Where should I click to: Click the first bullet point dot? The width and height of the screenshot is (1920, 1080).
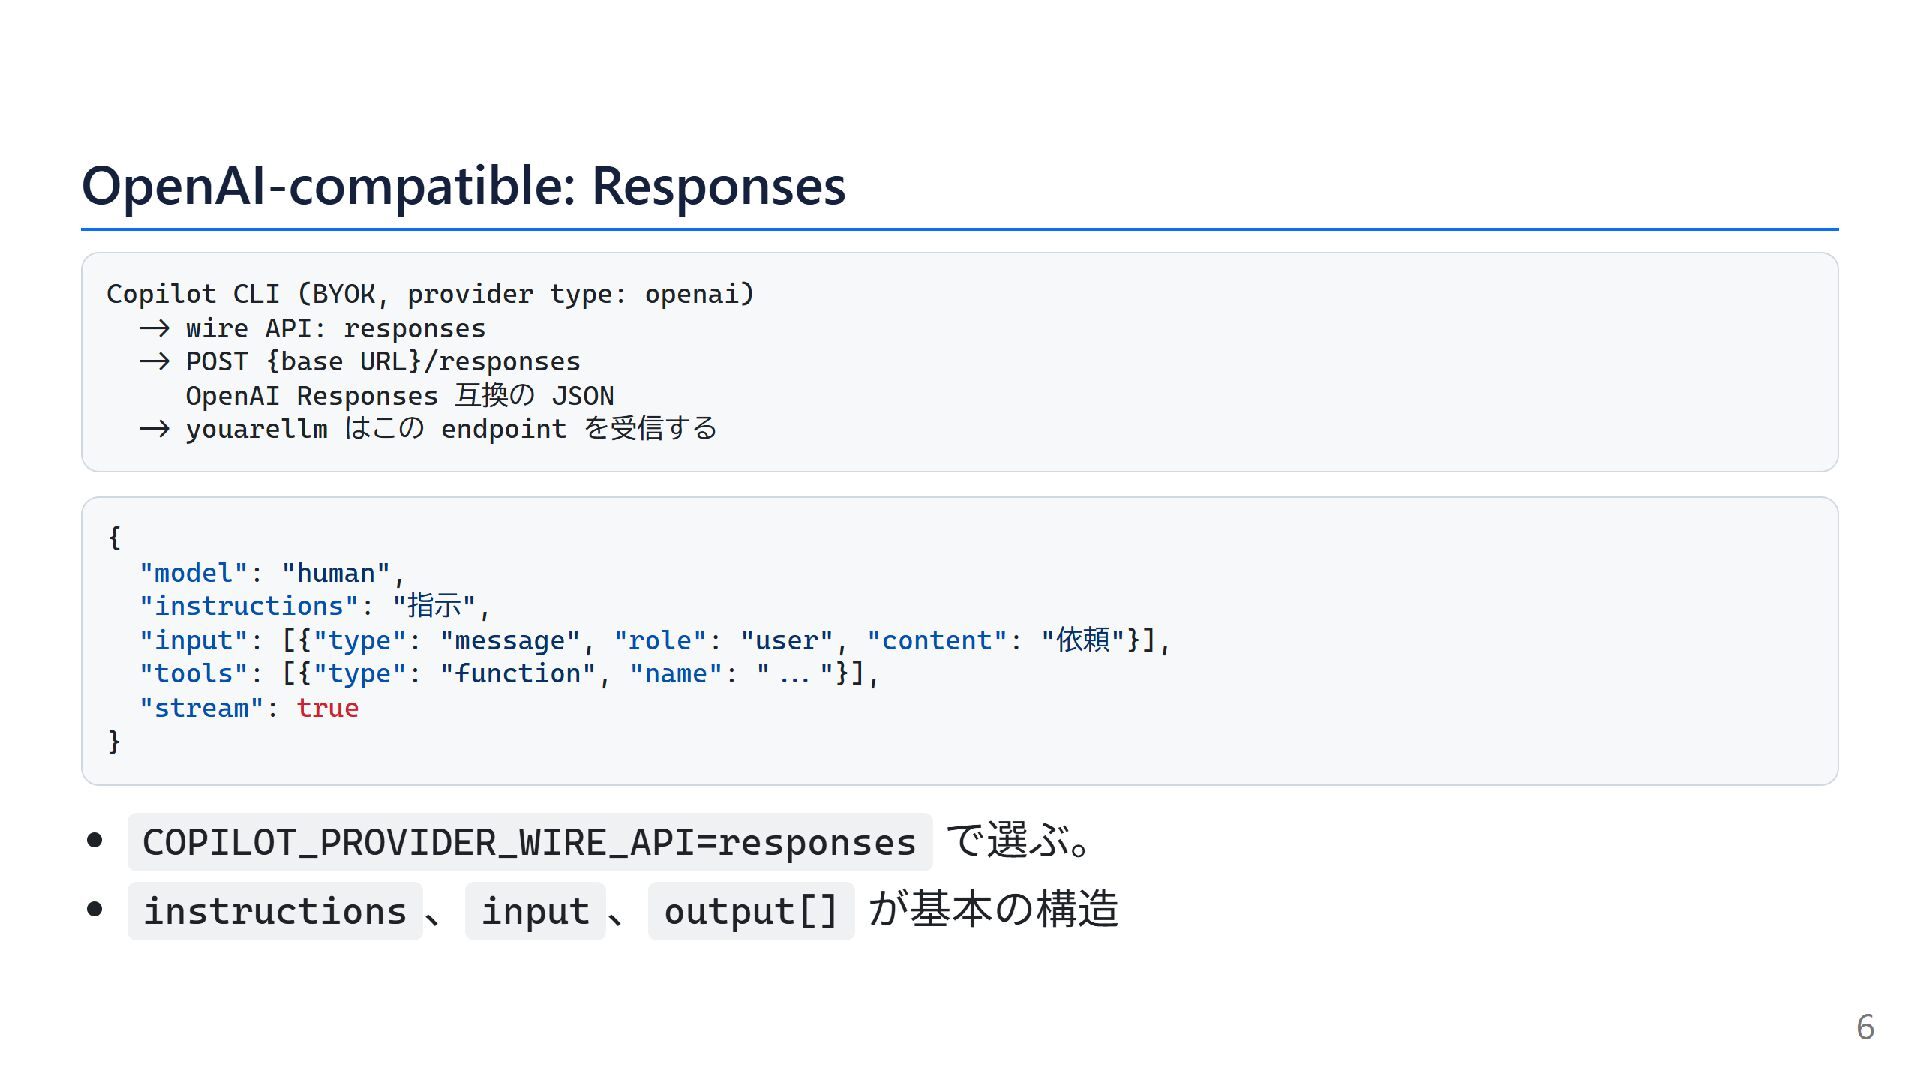(95, 840)
